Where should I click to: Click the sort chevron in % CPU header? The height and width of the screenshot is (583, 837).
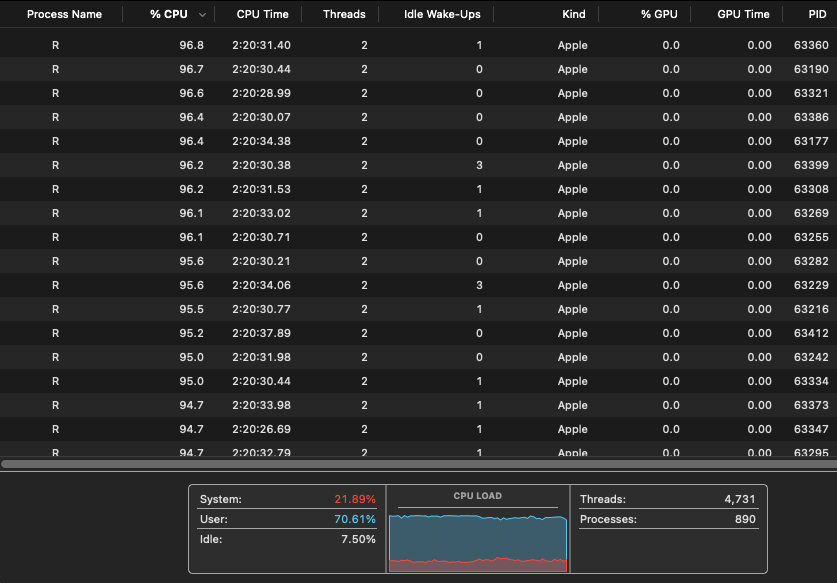click(203, 15)
